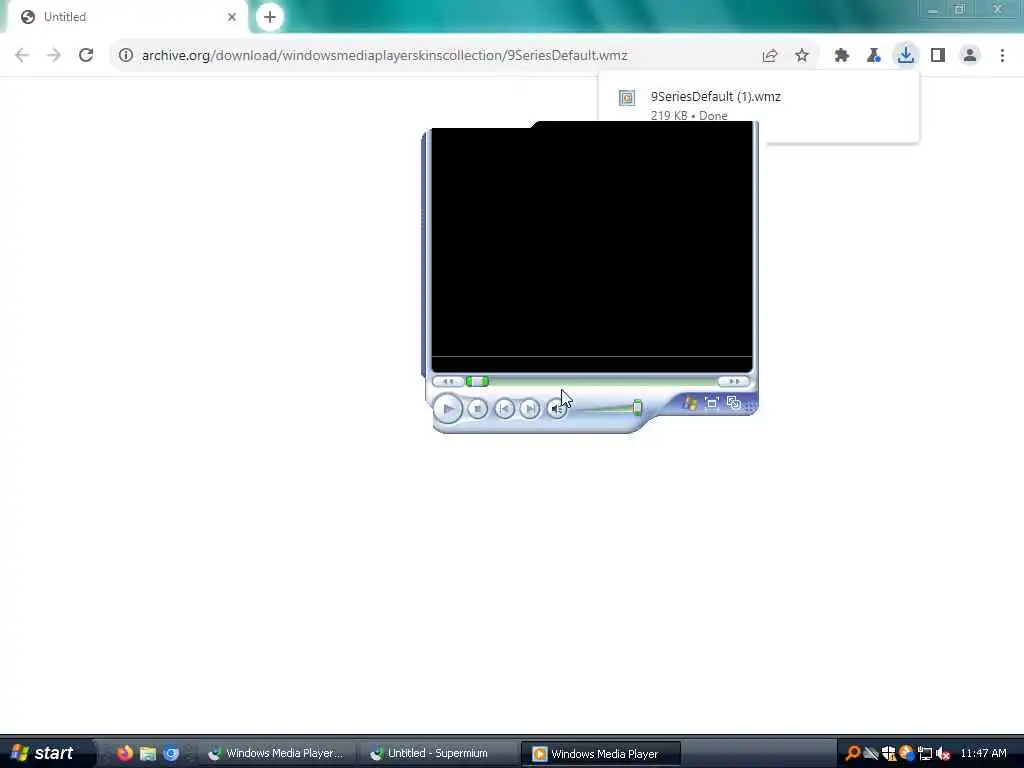Switch to Untitled - Supermium taskbar item

click(x=439, y=754)
